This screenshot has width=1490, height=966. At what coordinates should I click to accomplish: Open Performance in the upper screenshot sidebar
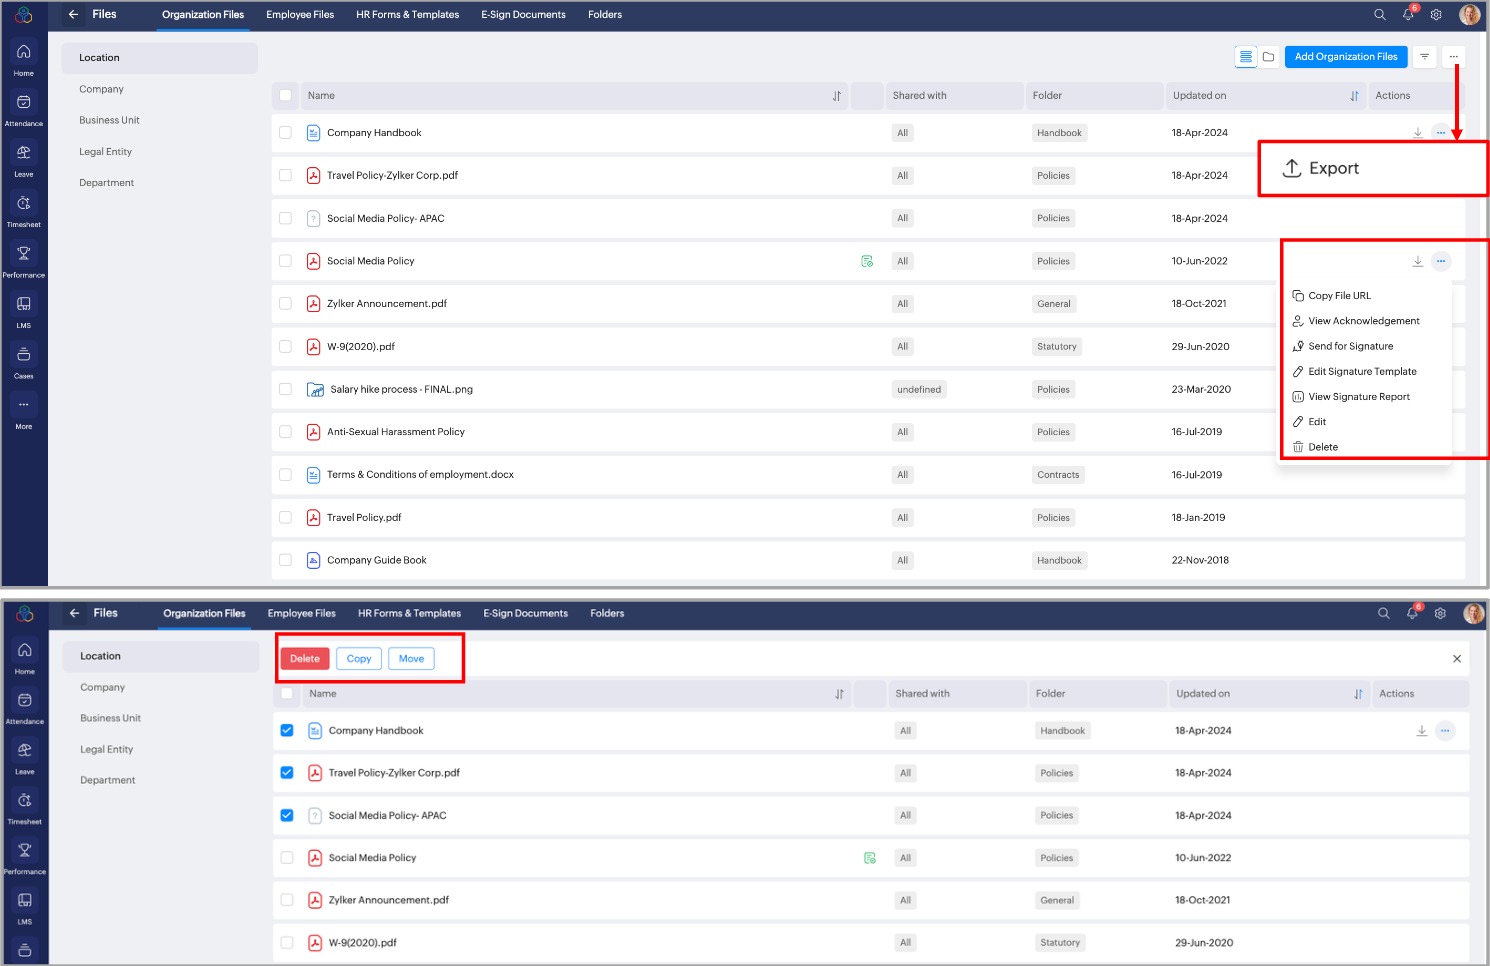(24, 261)
